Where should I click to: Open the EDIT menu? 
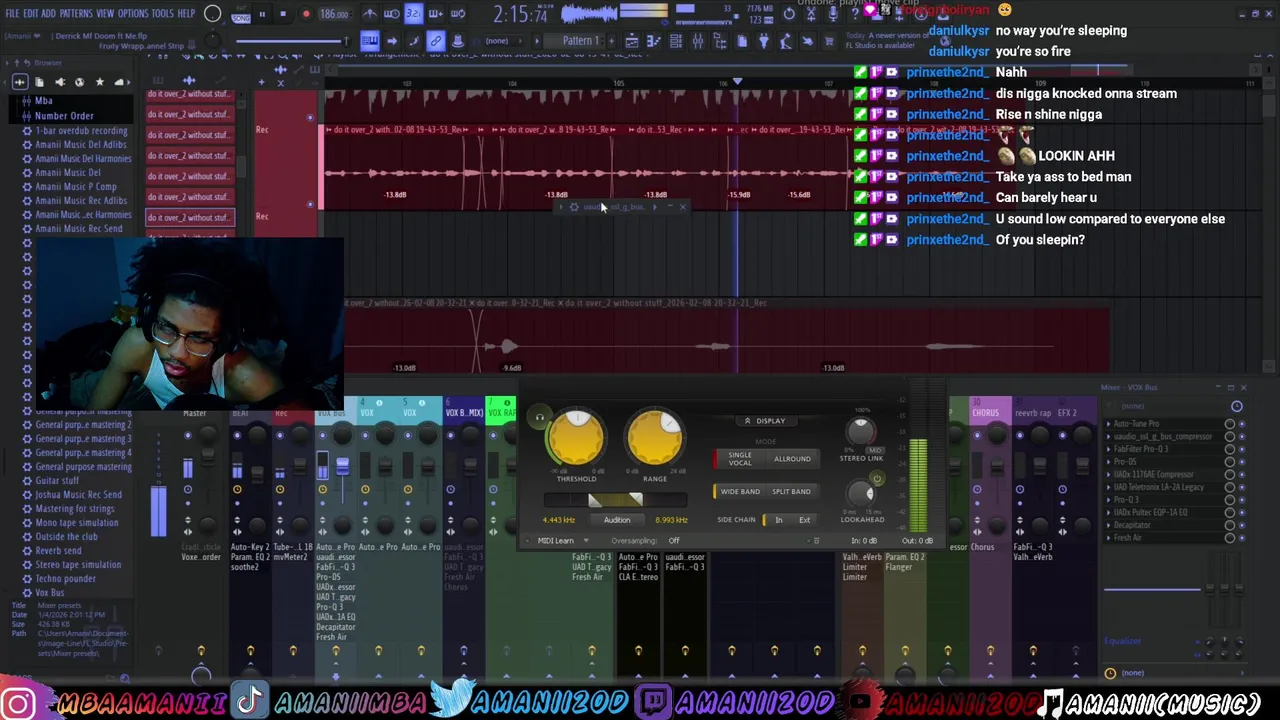31,14
